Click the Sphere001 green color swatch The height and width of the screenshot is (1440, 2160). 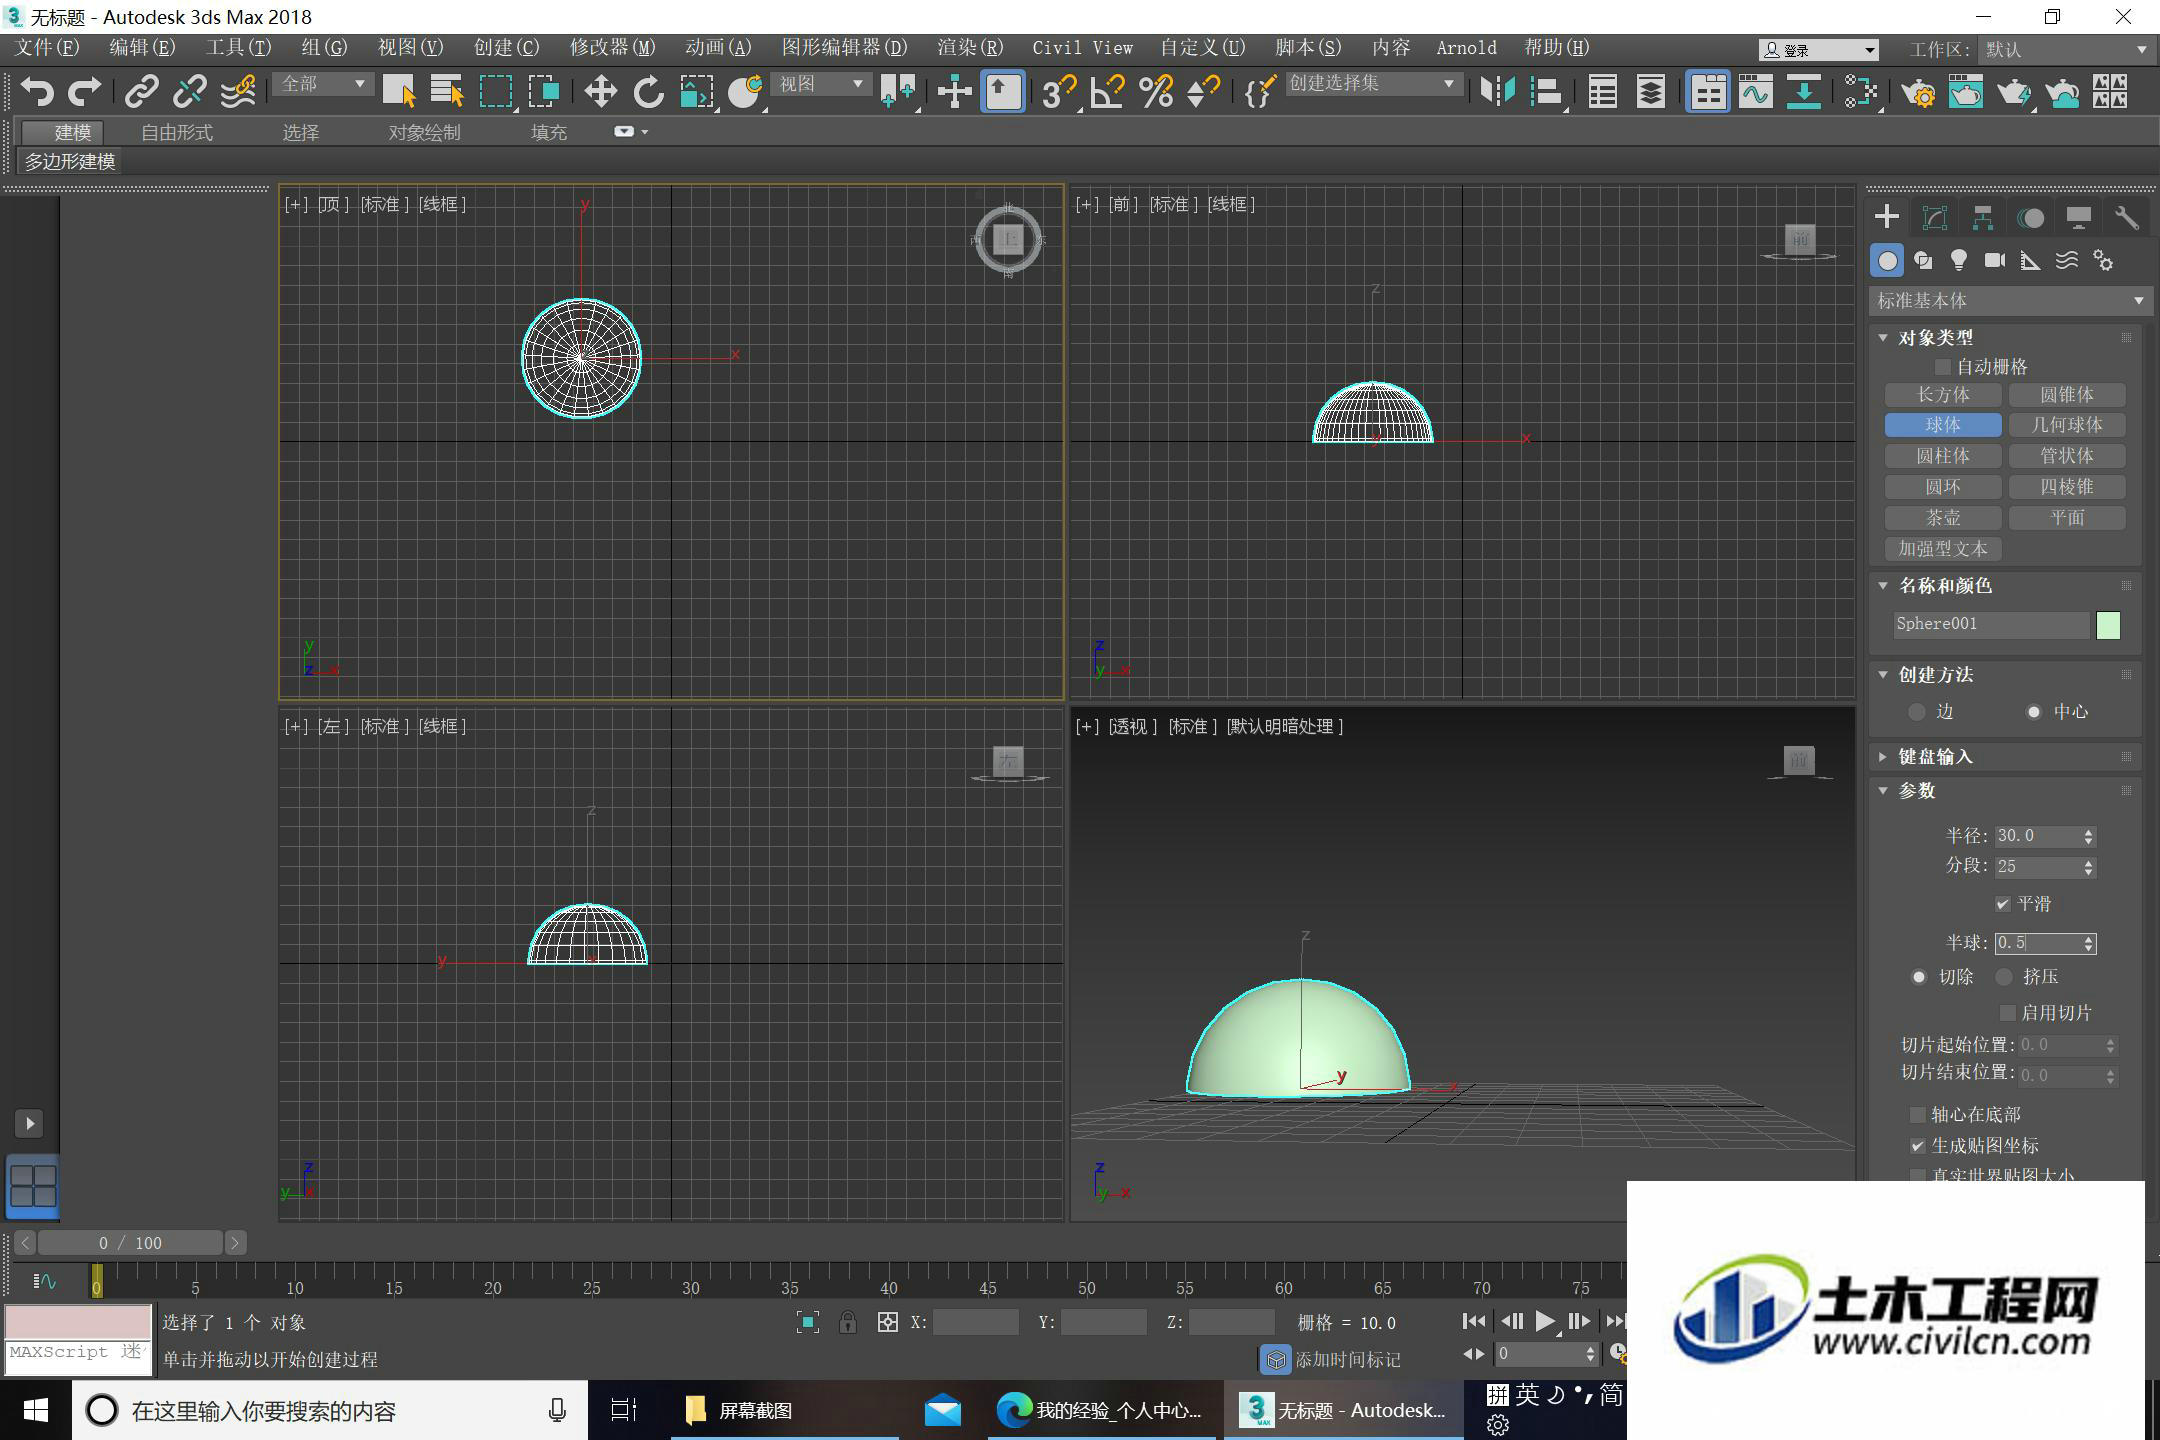2108,625
